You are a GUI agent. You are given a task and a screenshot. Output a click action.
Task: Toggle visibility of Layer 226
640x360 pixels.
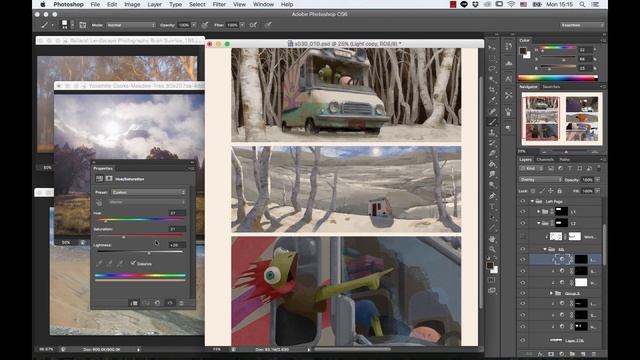coord(523,340)
